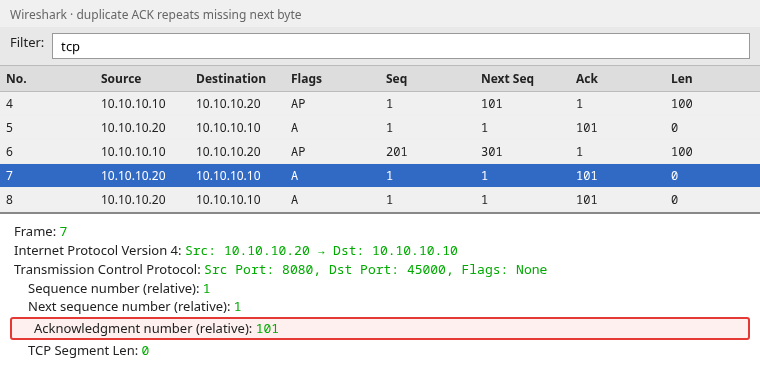This screenshot has width=760, height=368.
Task: Sort by the Seq column header
Action: [x=396, y=79]
